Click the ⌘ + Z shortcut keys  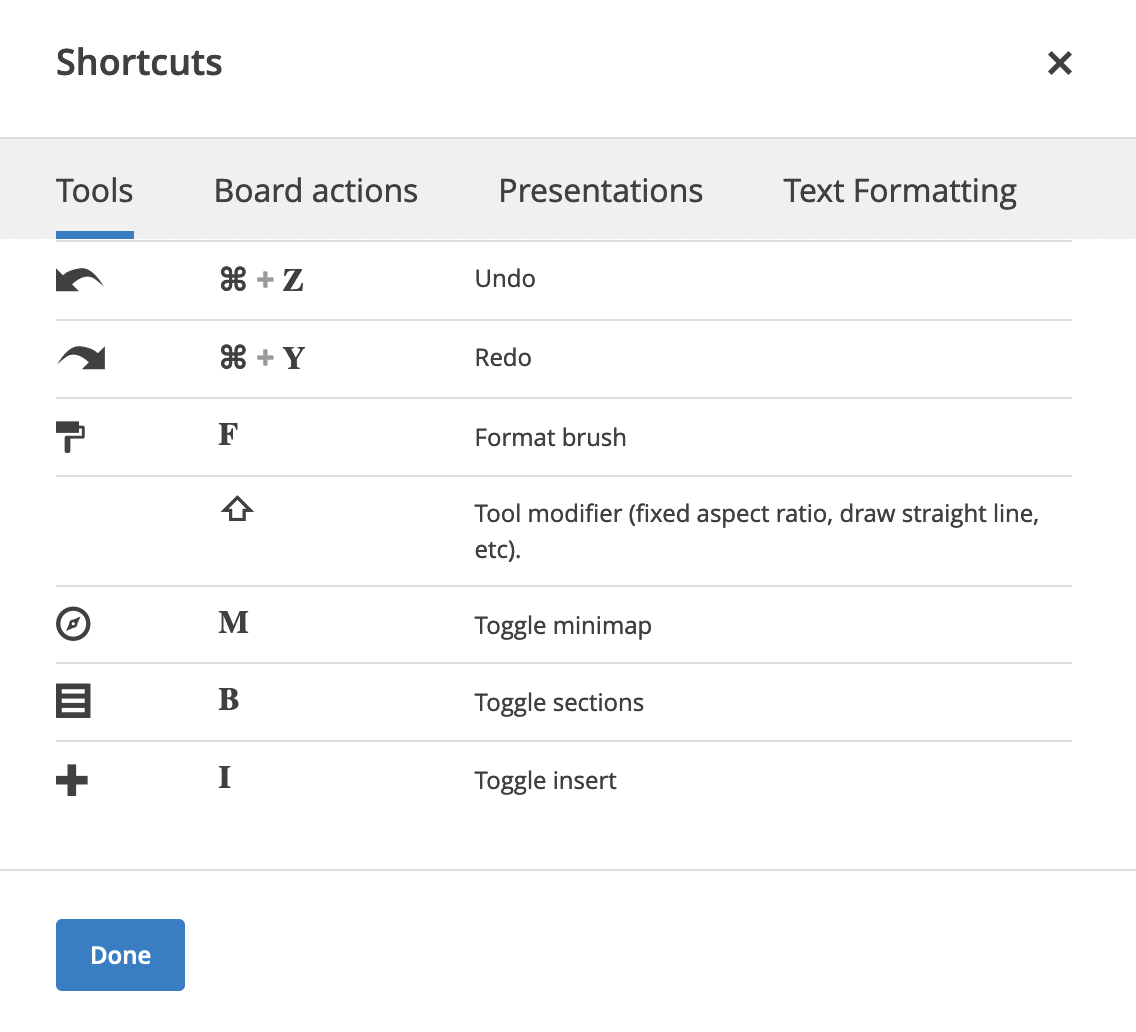[262, 280]
